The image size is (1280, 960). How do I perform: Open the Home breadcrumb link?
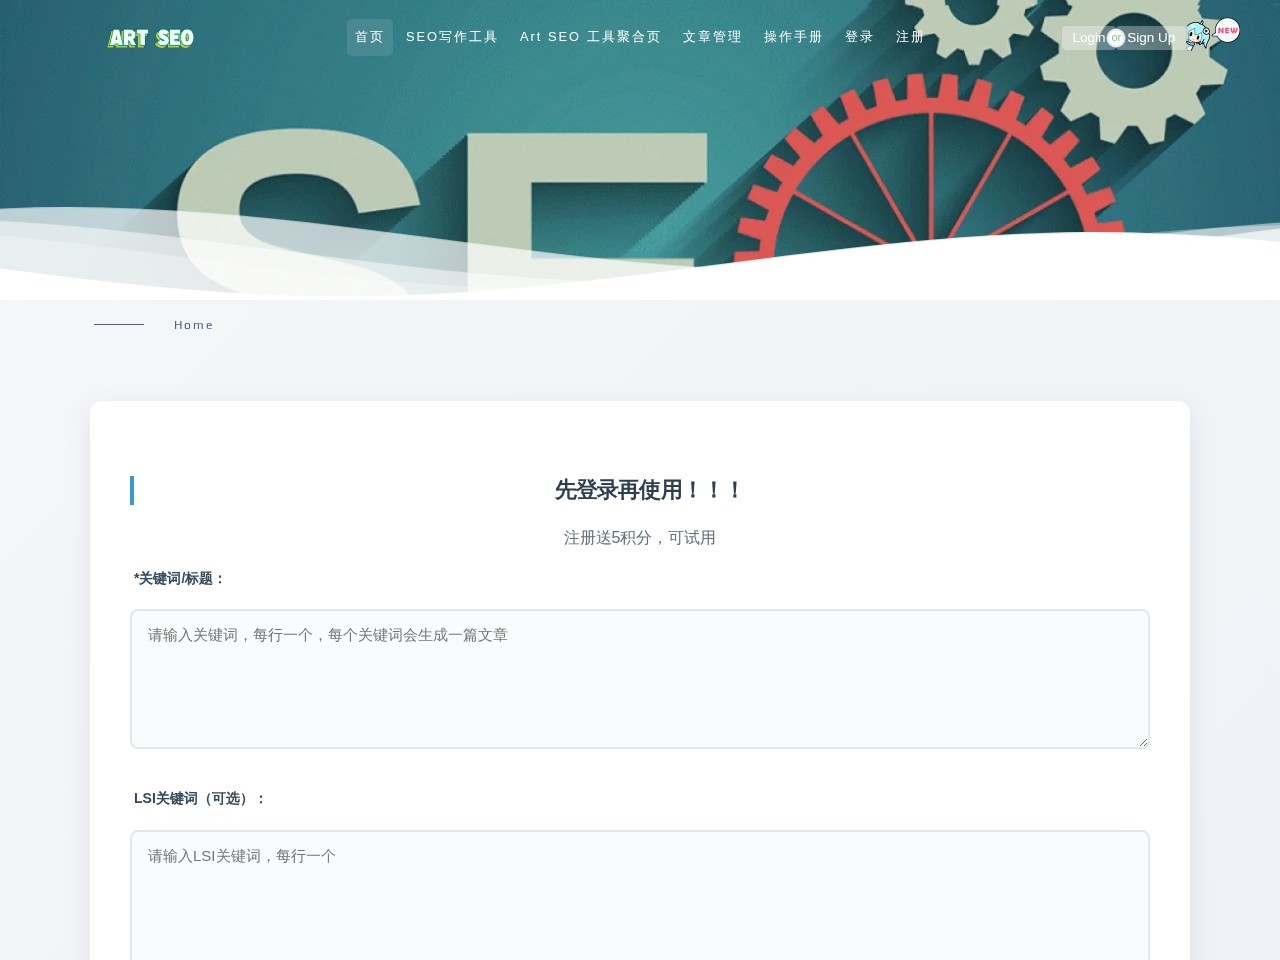tap(194, 324)
